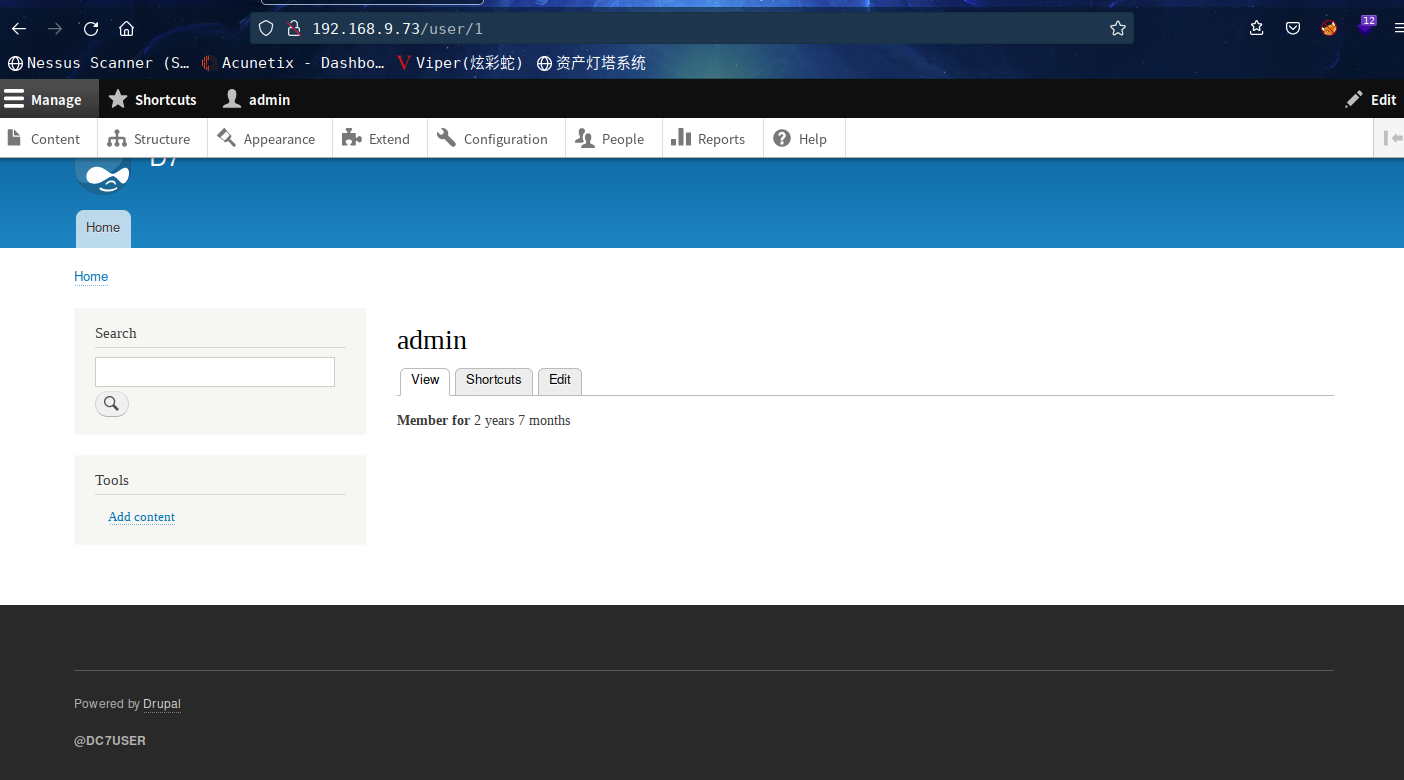Screen dimensions: 1404x780
Task: Click the Edit pencil toolbar button
Action: (1370, 99)
